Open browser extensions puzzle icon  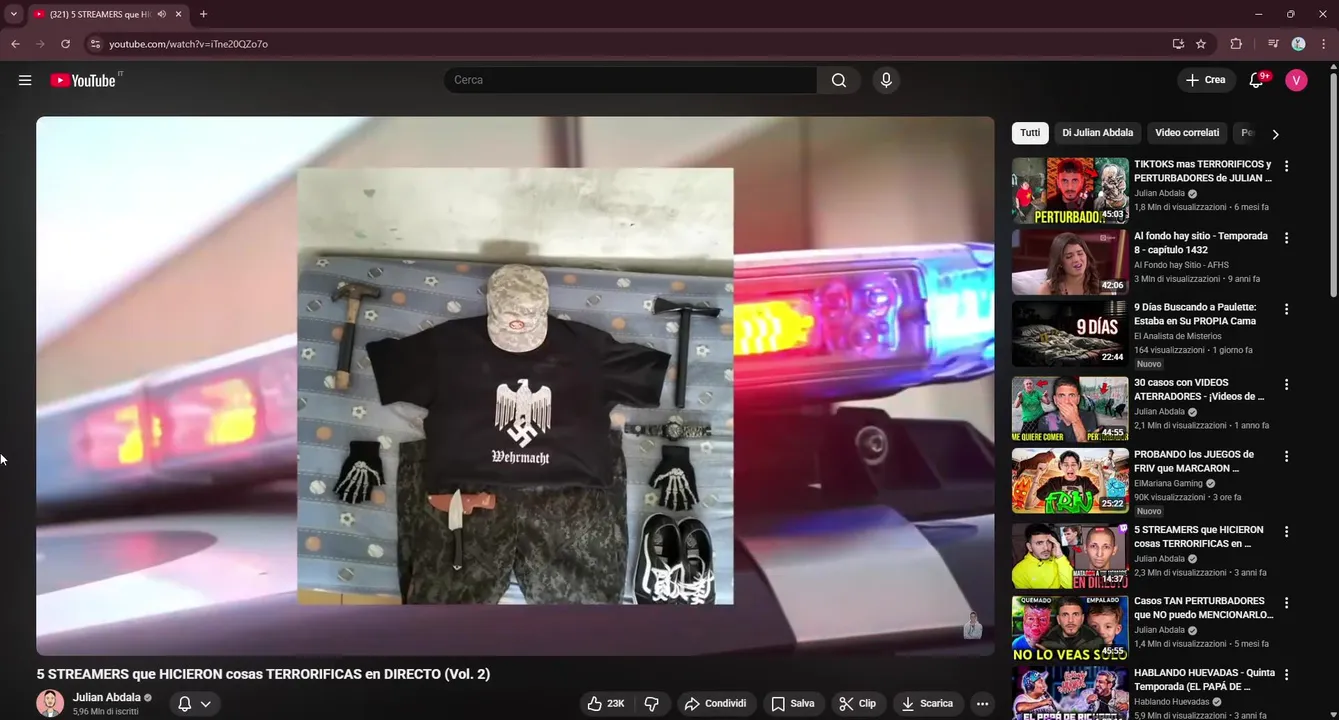pyautogui.click(x=1236, y=44)
